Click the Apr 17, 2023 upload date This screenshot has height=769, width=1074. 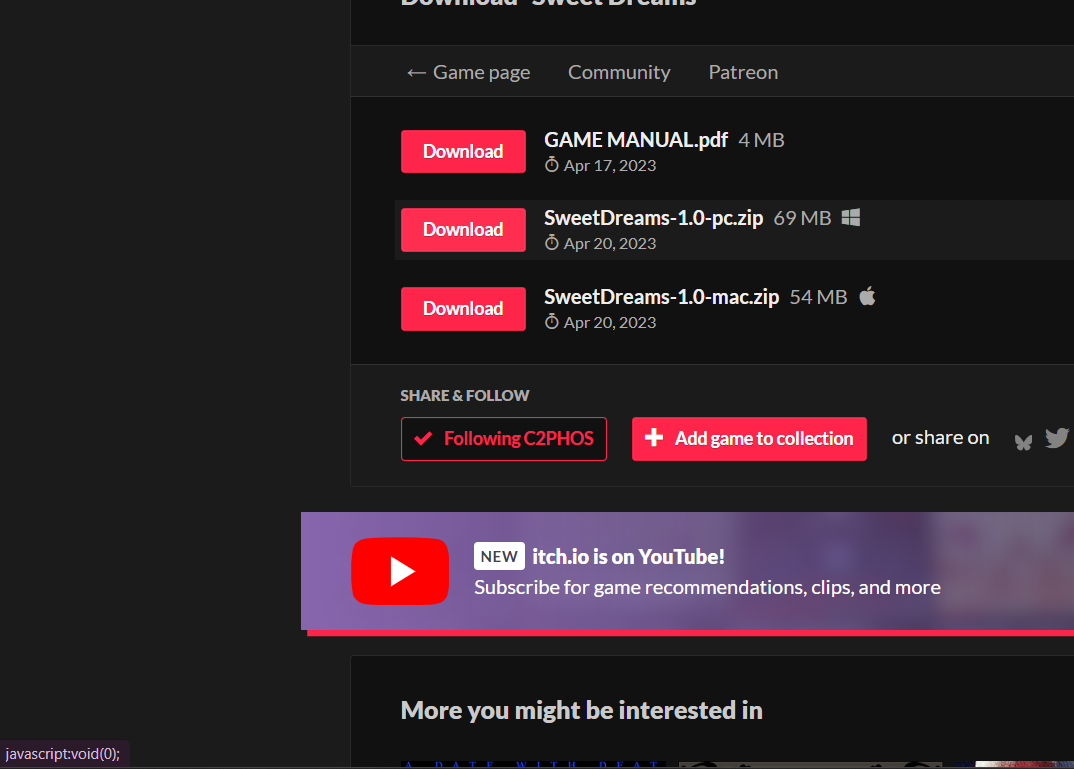pyautogui.click(x=610, y=166)
